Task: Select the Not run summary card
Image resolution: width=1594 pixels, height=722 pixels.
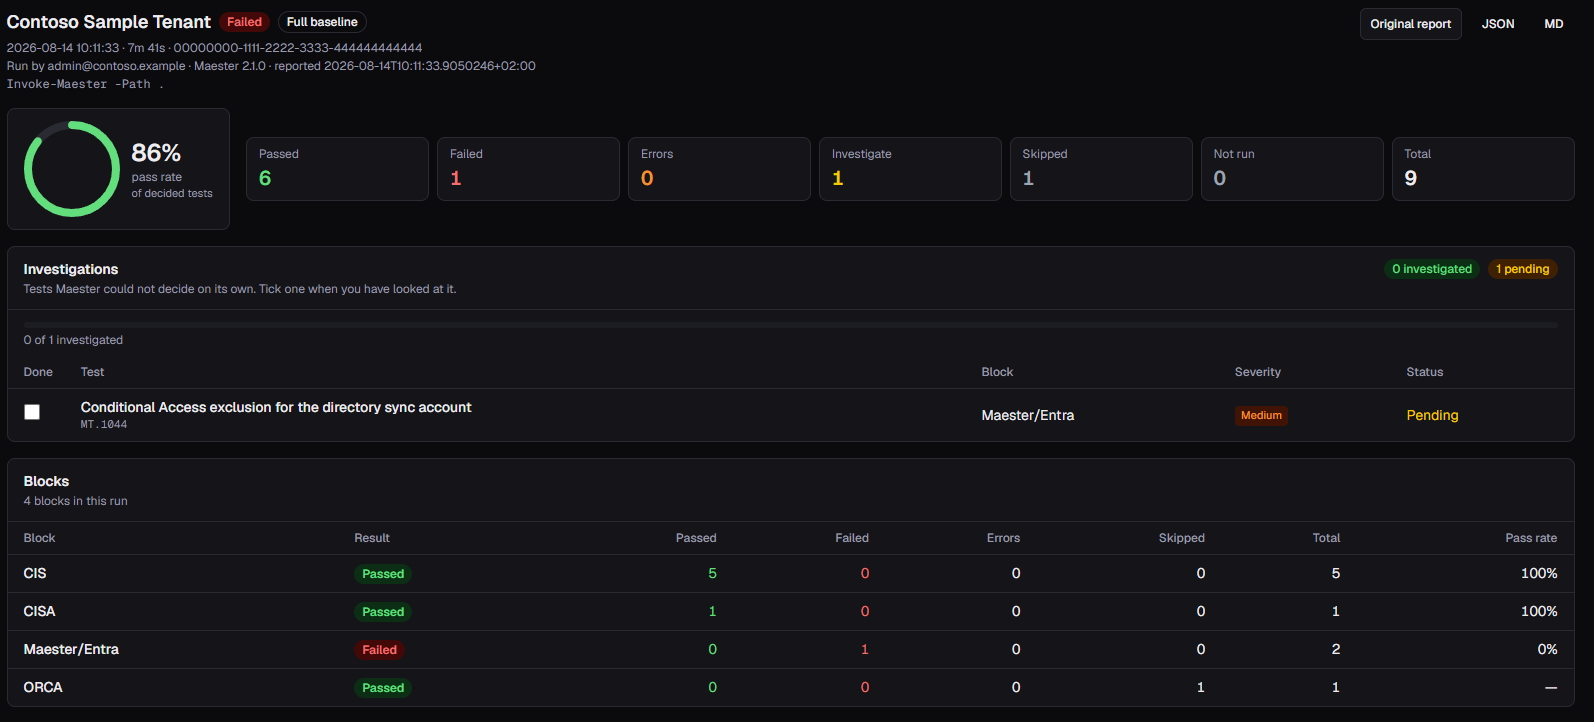Action: 1292,169
